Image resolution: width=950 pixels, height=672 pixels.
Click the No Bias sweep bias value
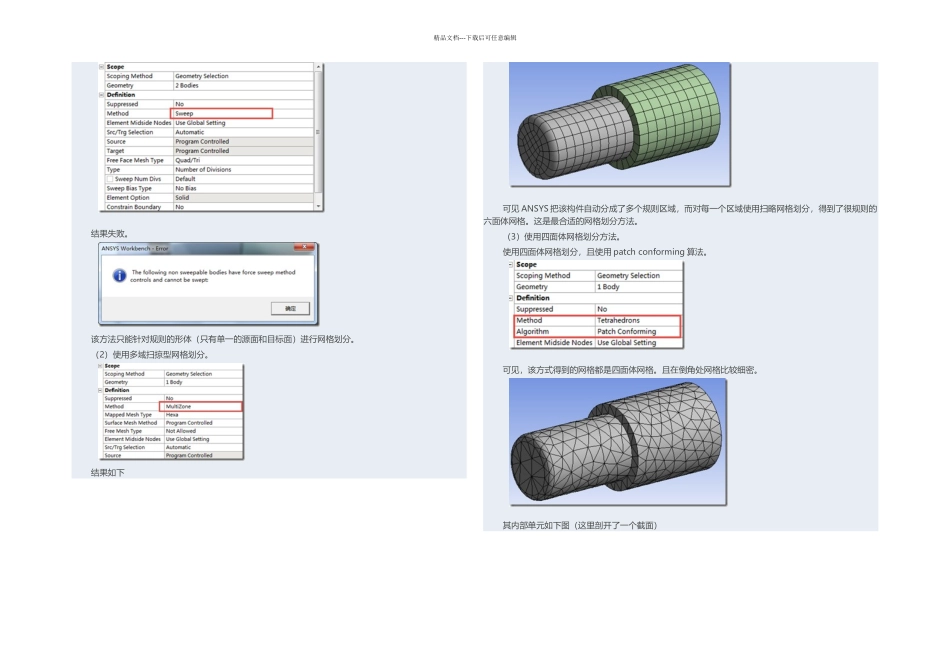pyautogui.click(x=186, y=188)
